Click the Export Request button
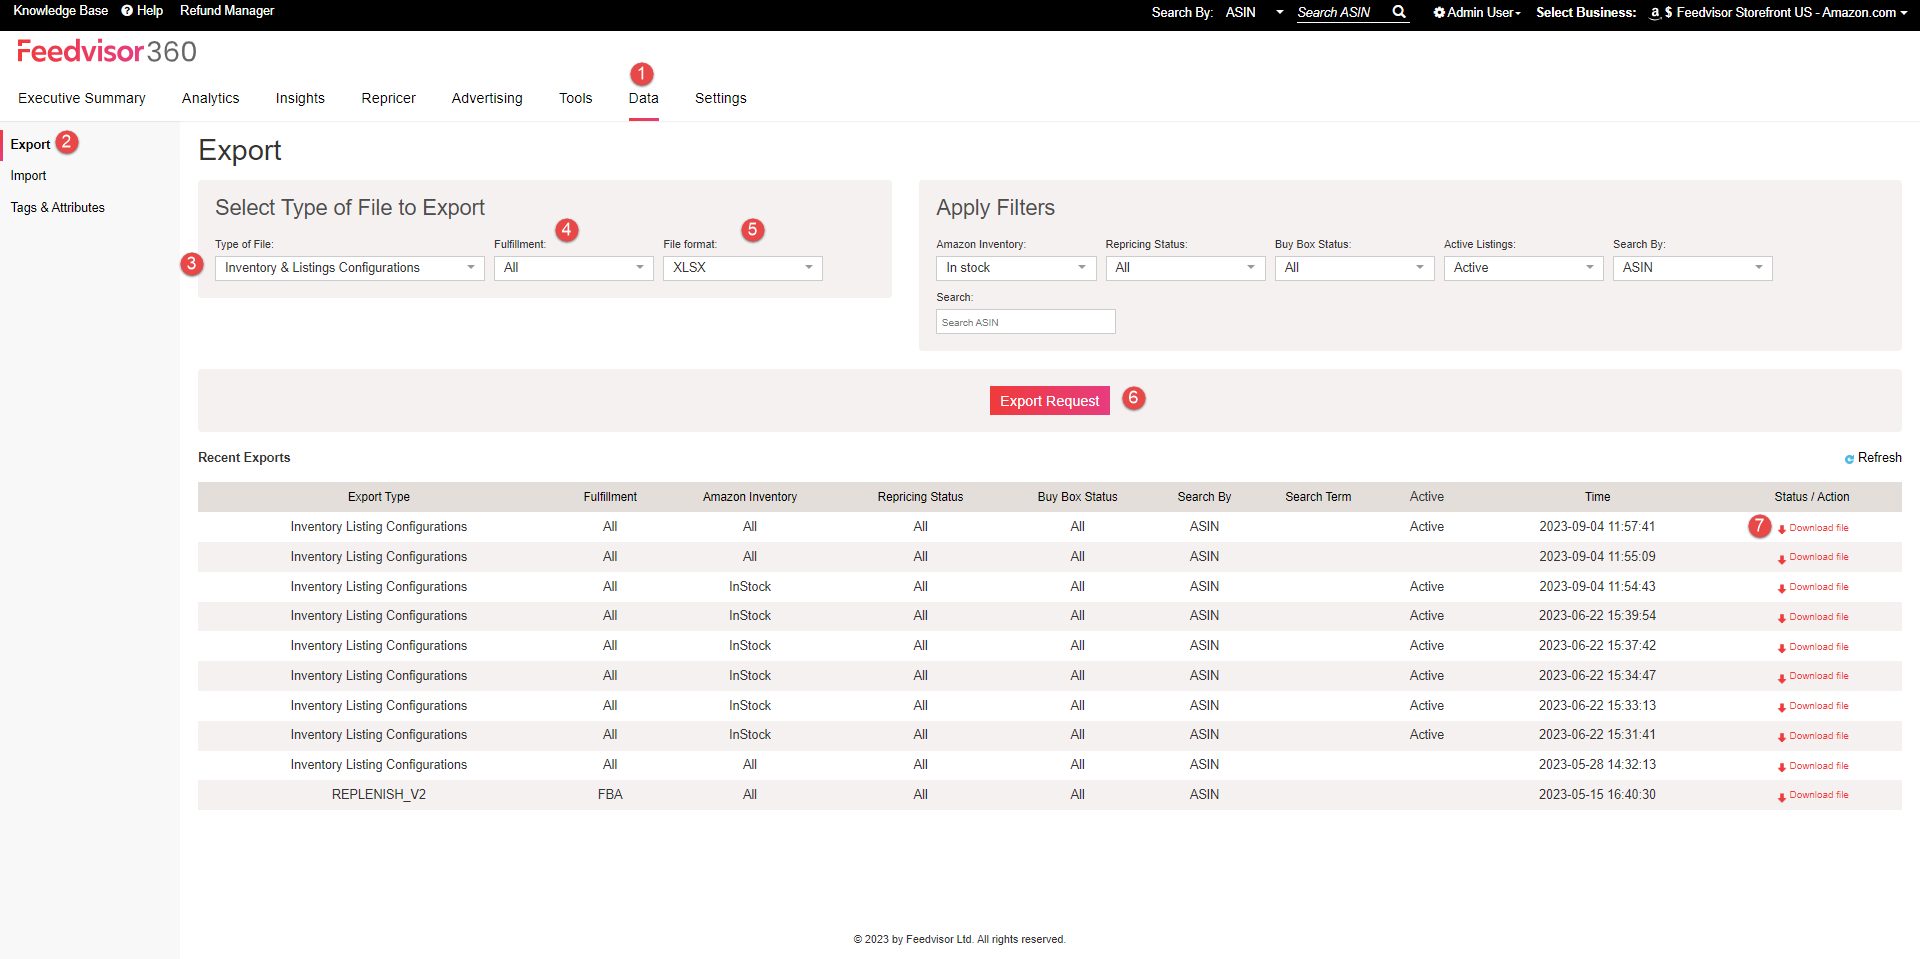Screen dimensions: 1920x959 coord(1050,401)
